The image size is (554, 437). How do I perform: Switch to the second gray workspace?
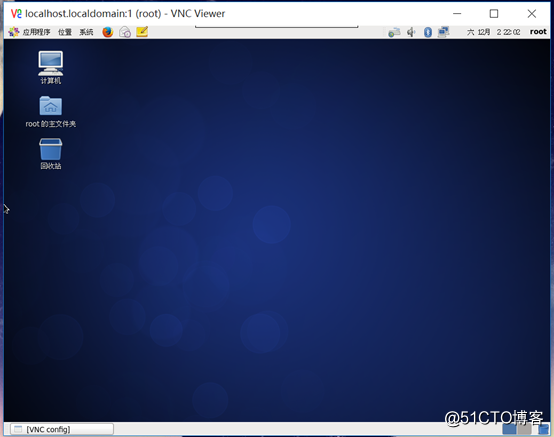click(x=524, y=429)
